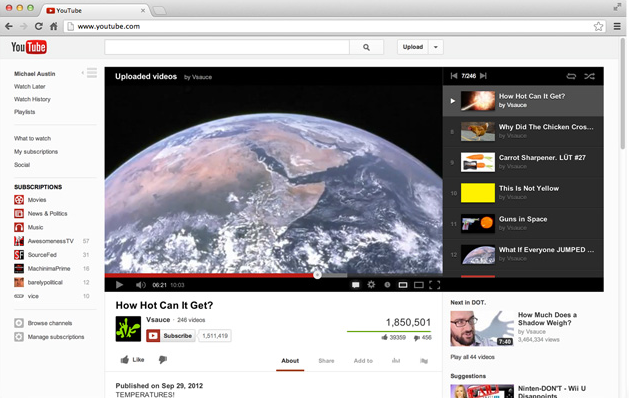Select the Share tab
The image size is (629, 398).
tap(326, 361)
